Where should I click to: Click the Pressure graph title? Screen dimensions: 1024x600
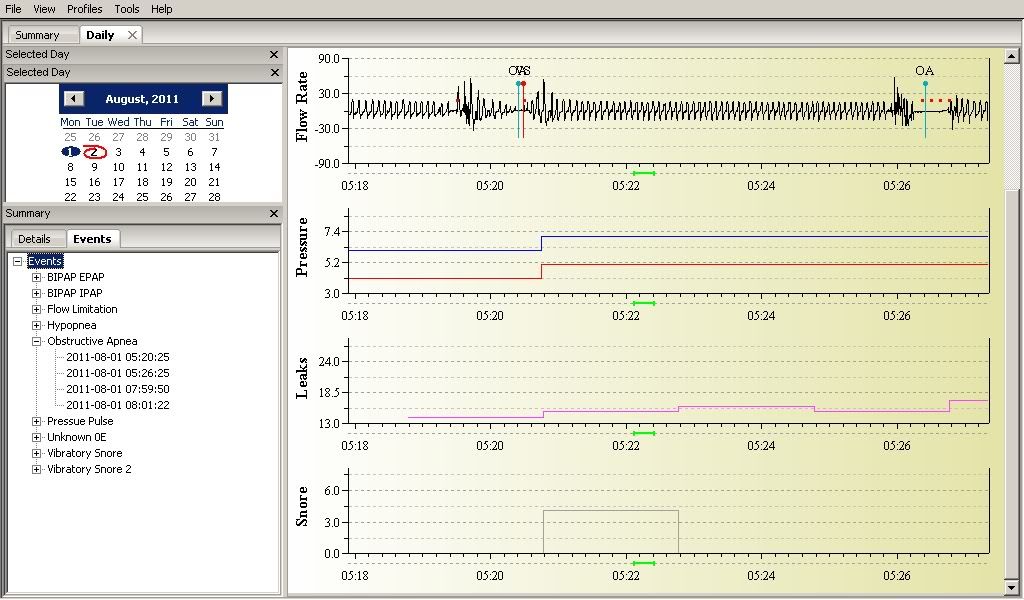tap(302, 247)
